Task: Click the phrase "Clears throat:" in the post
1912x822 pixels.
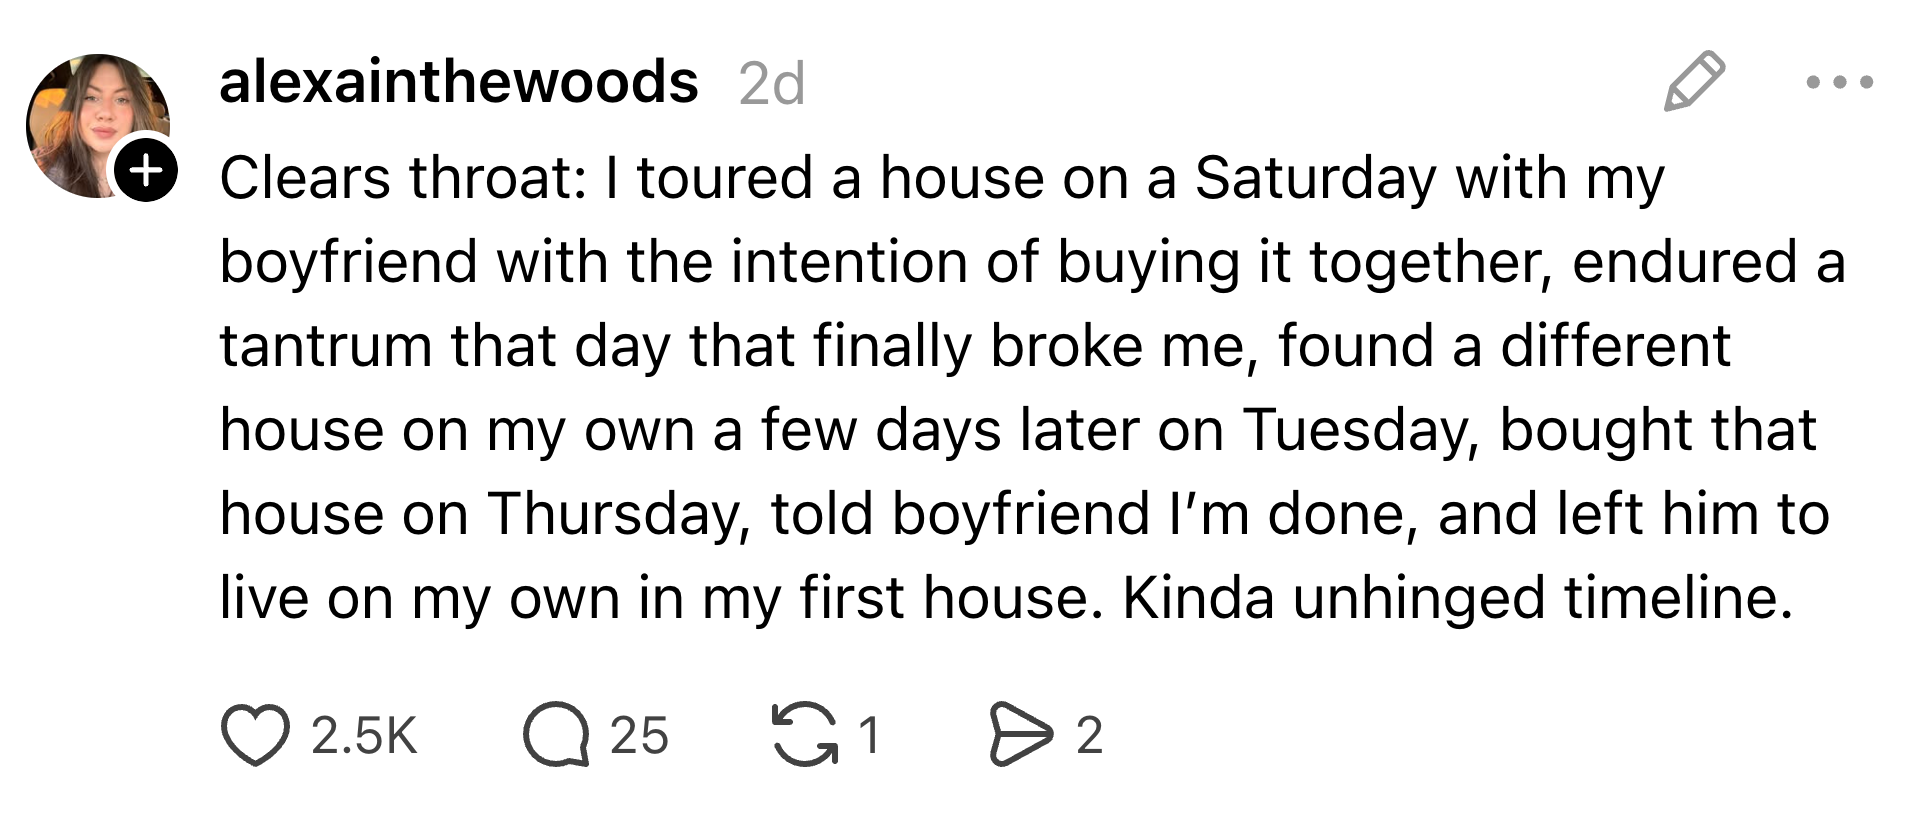Action: pyautogui.click(x=402, y=179)
